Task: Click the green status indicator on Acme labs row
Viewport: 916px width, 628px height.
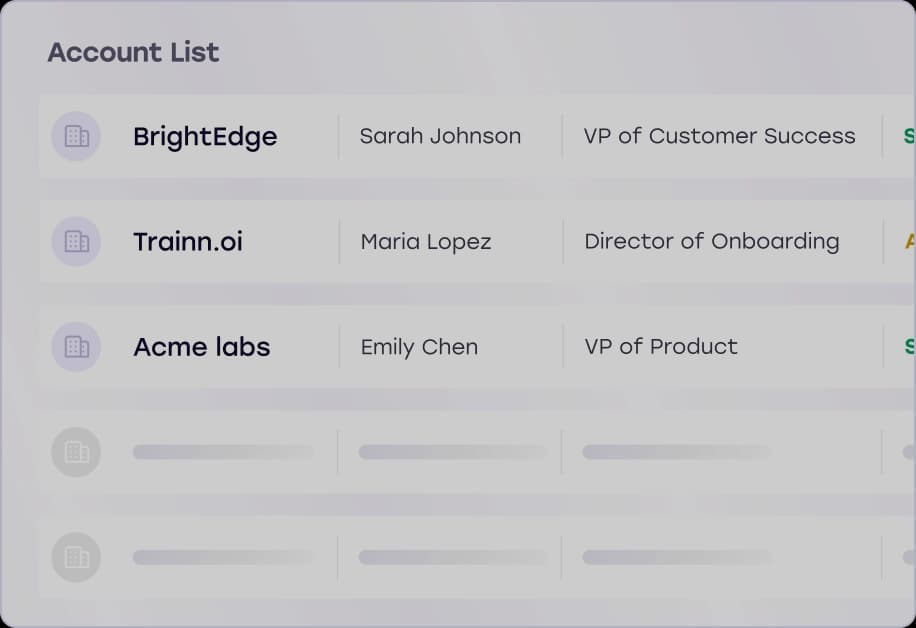Action: (x=910, y=347)
